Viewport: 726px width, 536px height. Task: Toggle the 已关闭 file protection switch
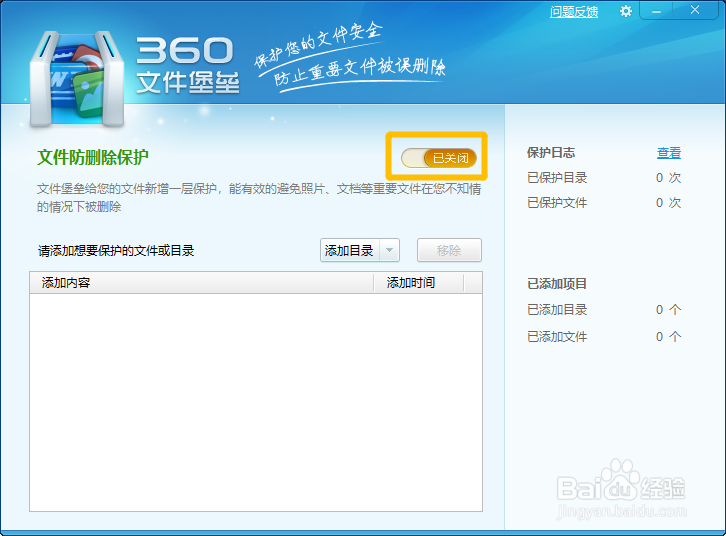point(438,158)
